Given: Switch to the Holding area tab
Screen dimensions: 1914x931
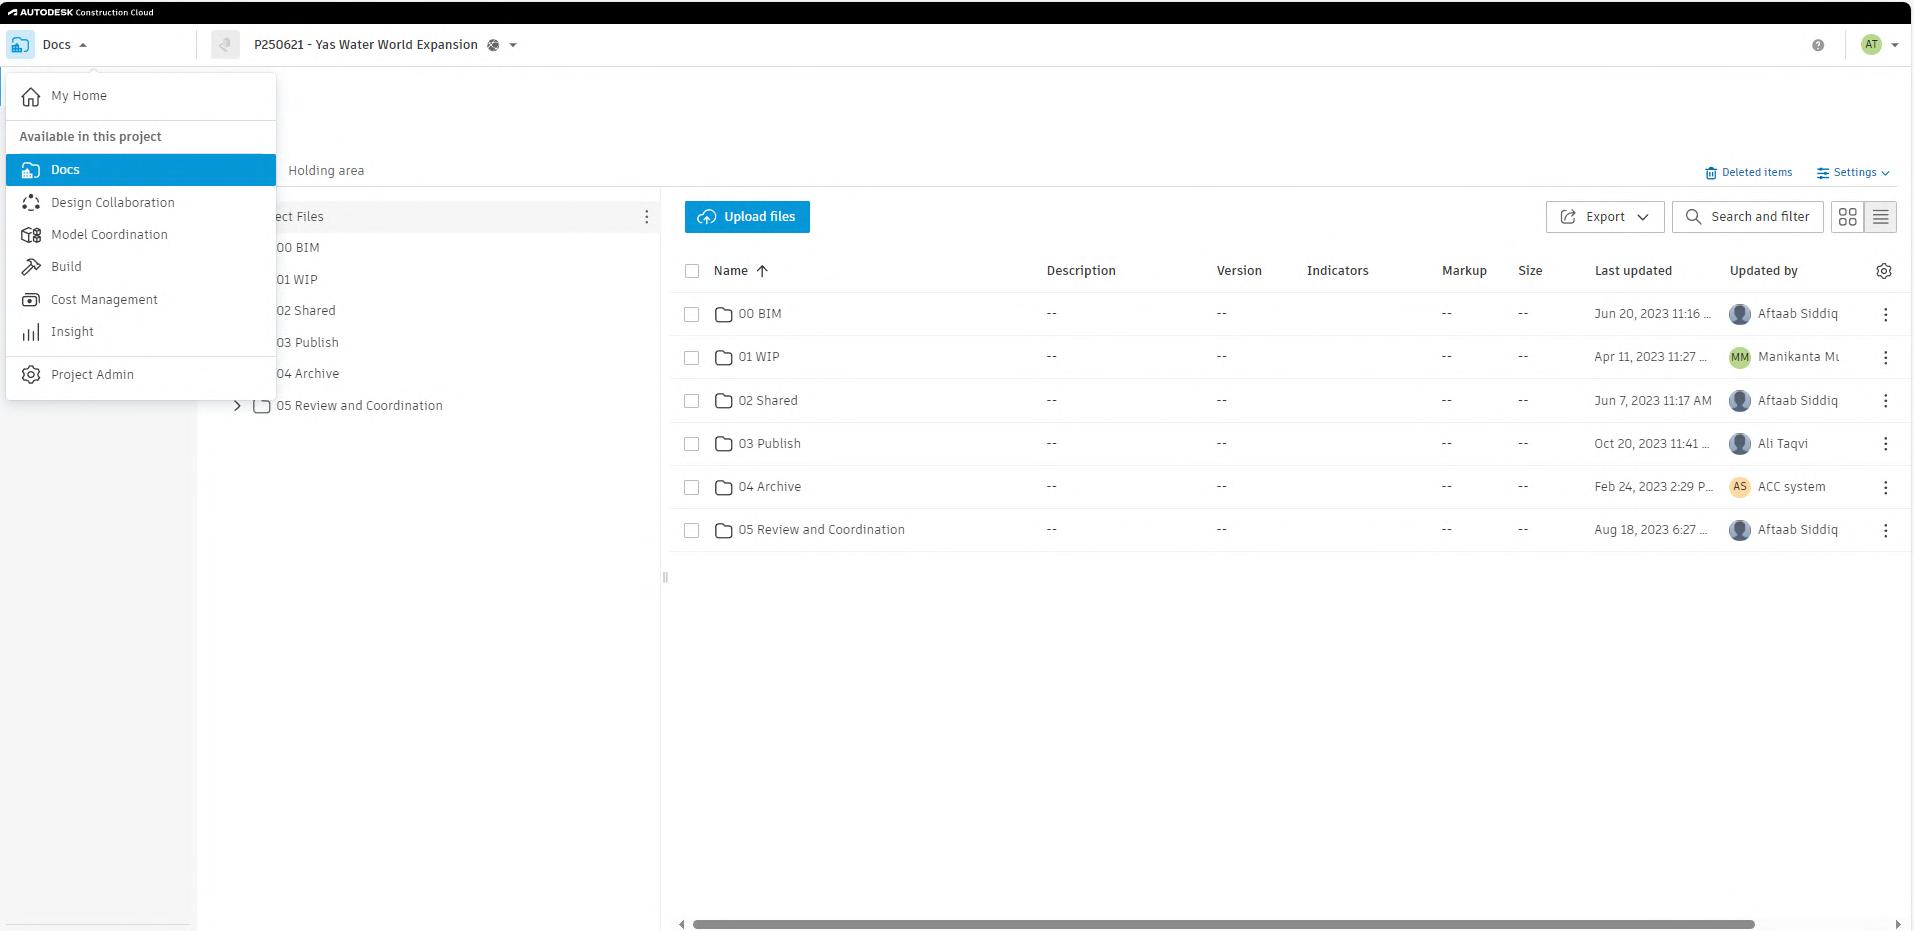Looking at the screenshot, I should click(326, 170).
